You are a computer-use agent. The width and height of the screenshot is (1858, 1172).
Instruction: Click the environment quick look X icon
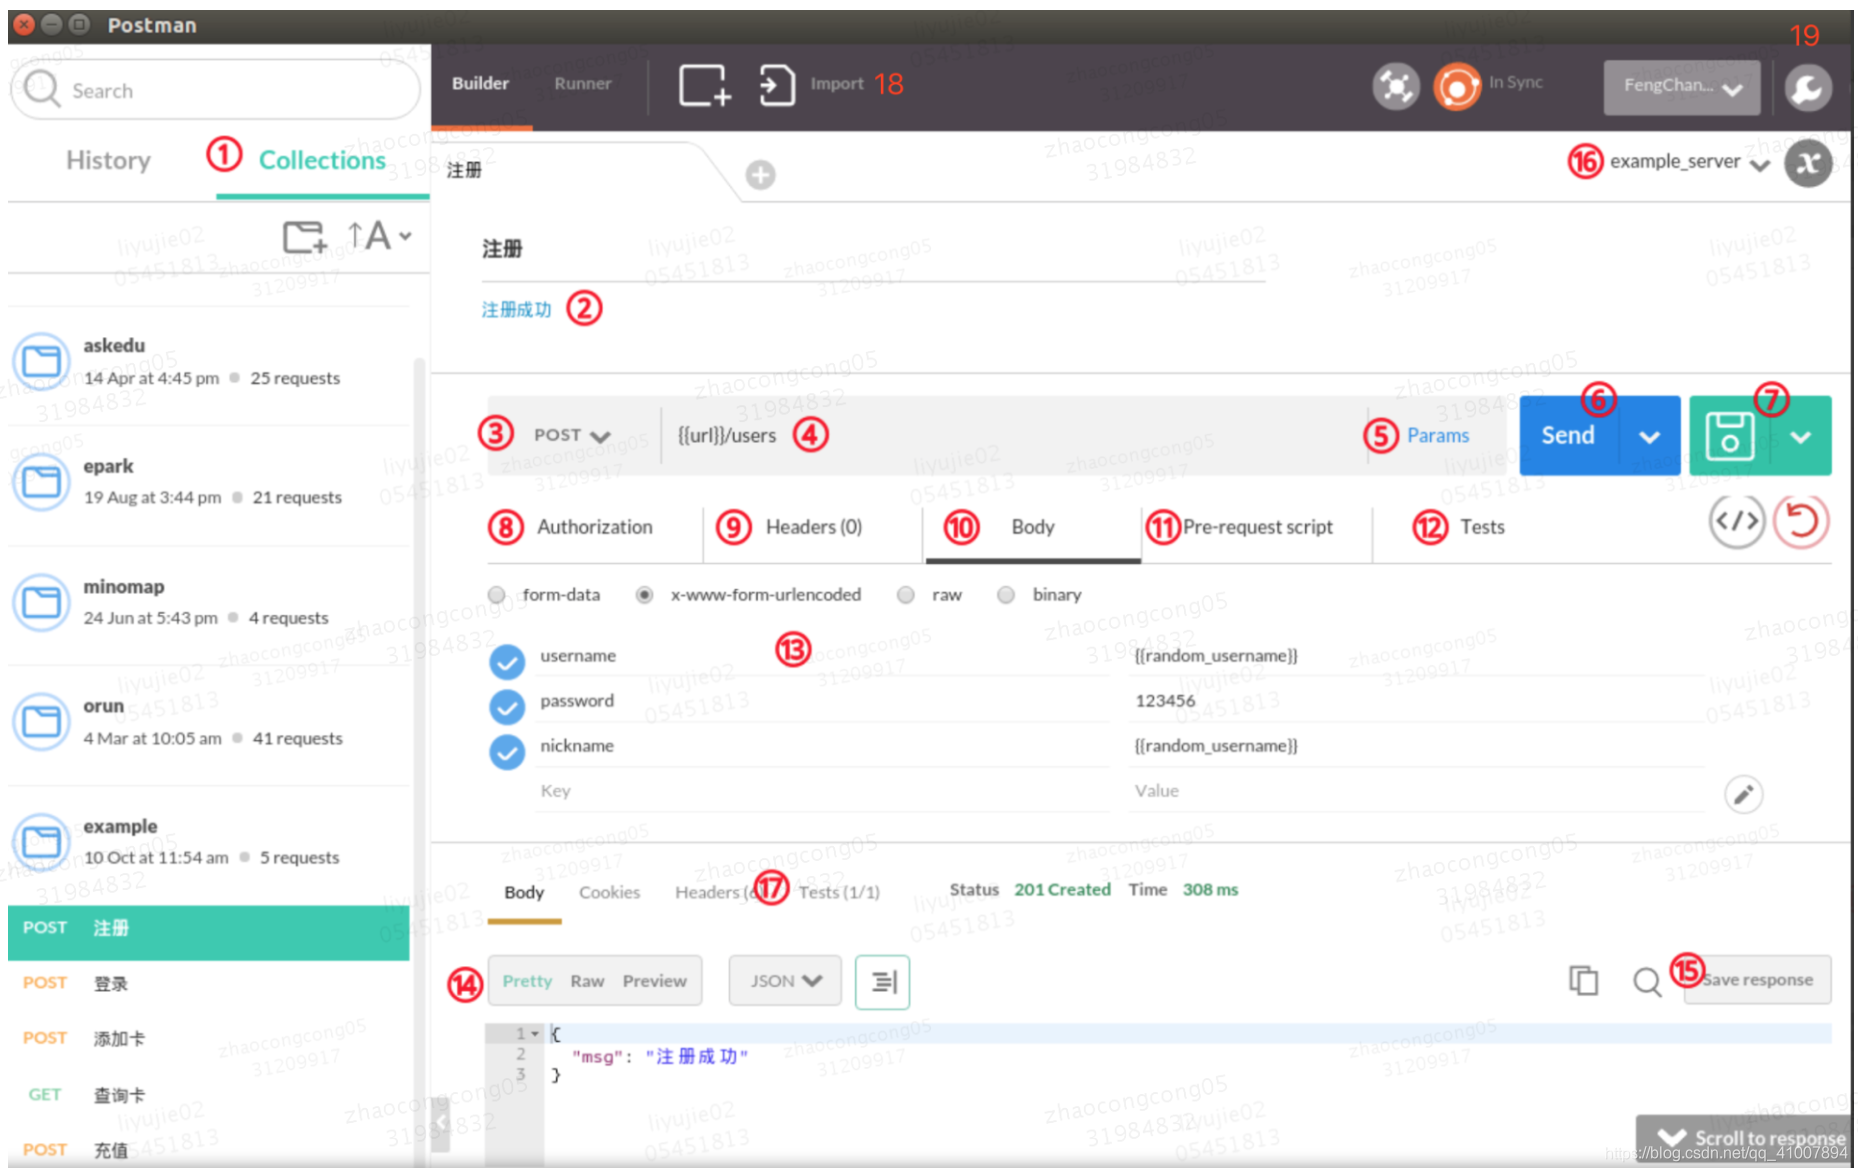[x=1808, y=163]
